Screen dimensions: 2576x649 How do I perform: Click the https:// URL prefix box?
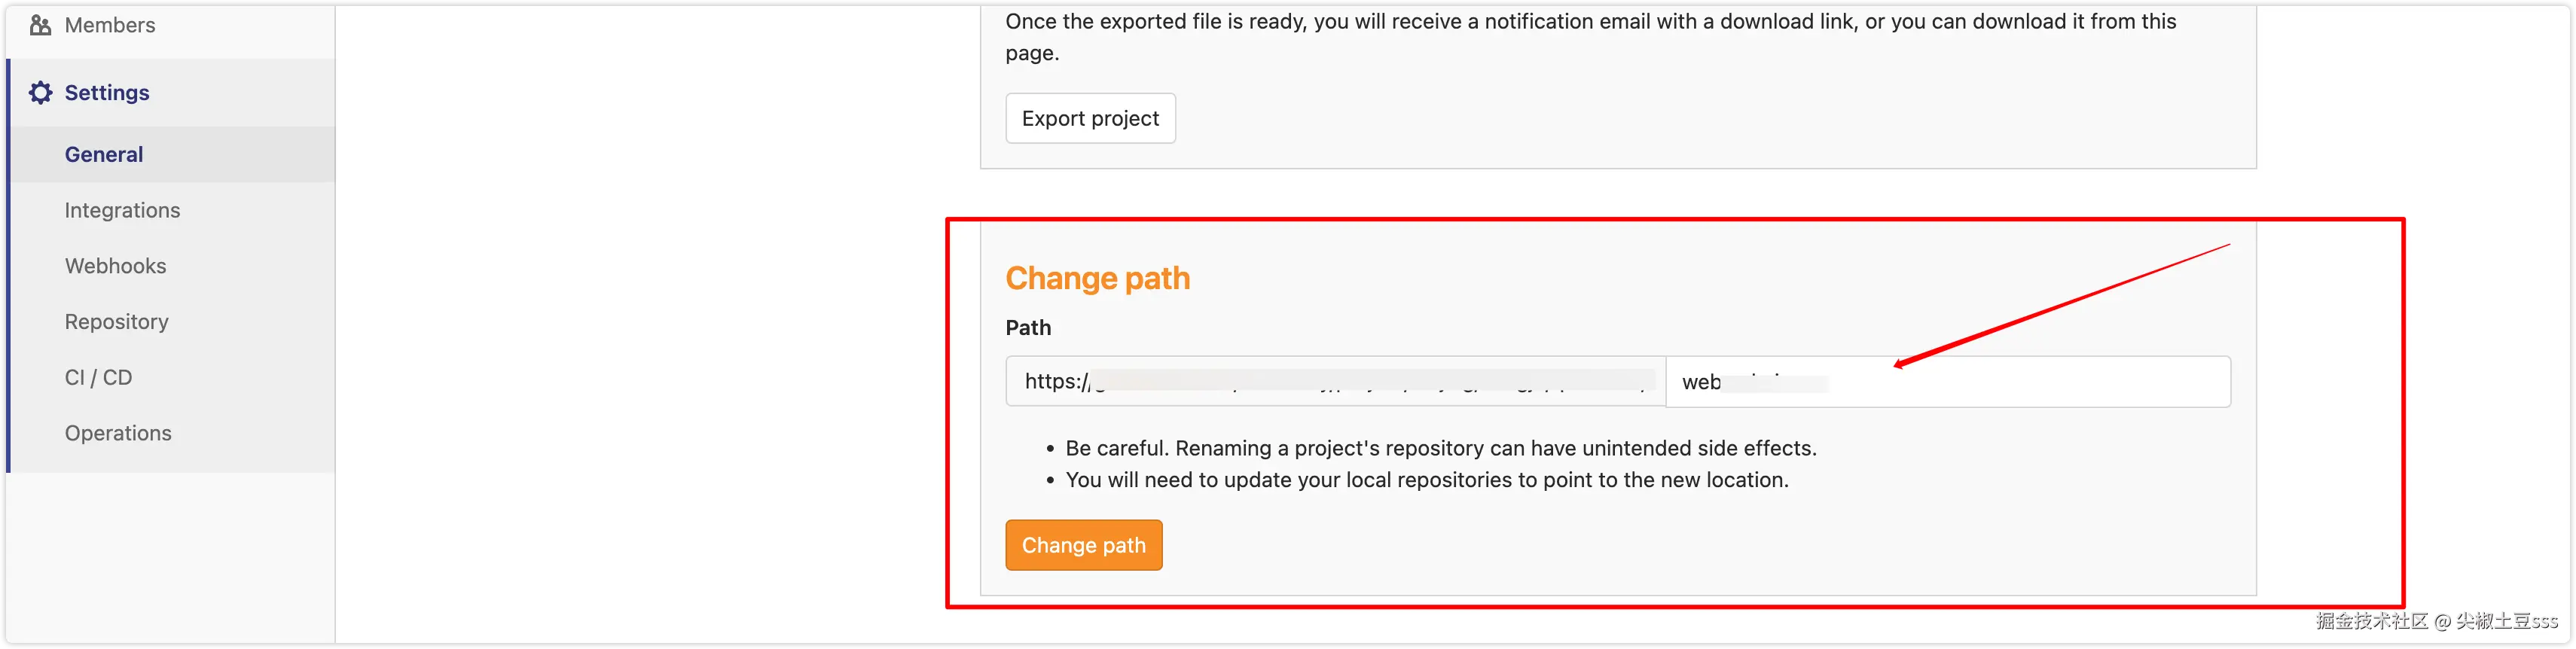point(1335,382)
